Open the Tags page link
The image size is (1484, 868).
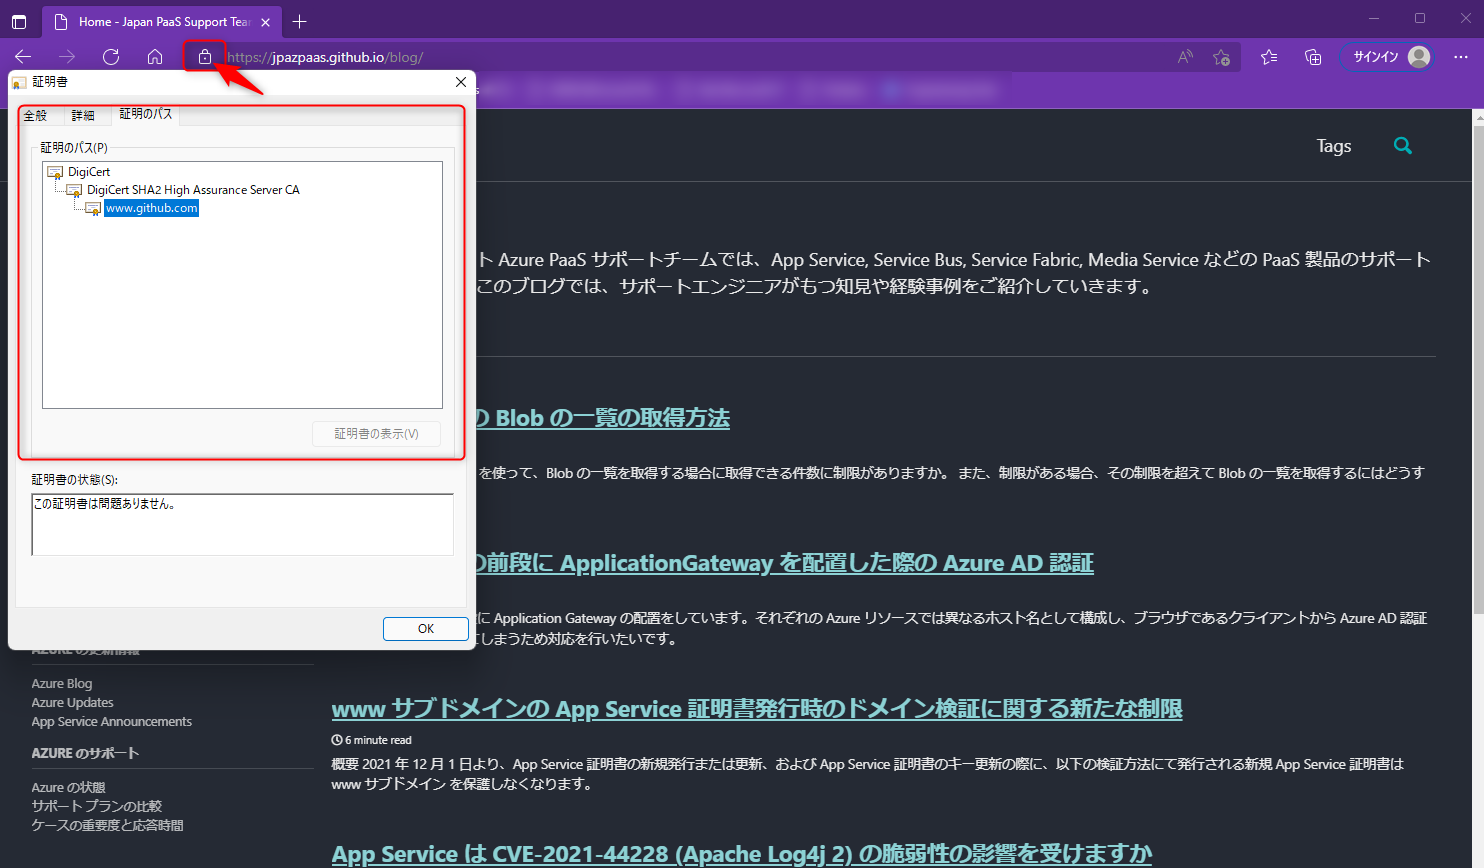coord(1333,146)
